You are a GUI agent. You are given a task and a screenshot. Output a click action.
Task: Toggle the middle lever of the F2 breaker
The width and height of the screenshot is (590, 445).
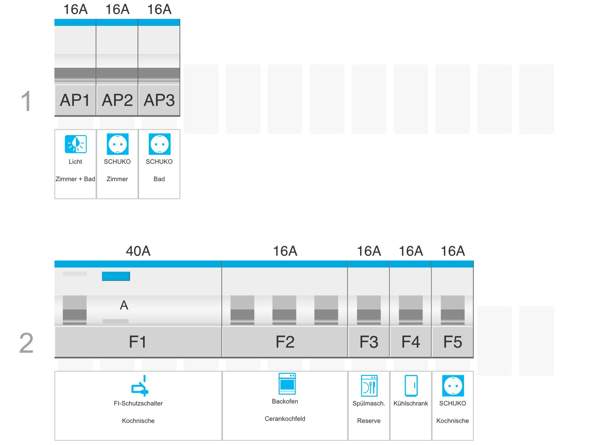click(x=284, y=310)
